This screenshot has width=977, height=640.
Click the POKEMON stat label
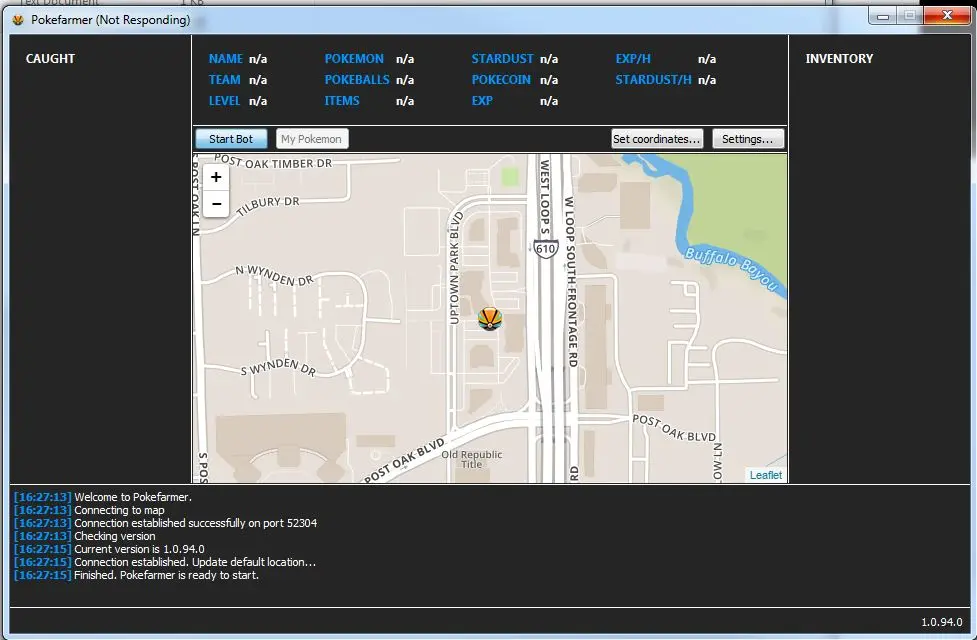[x=354, y=59]
